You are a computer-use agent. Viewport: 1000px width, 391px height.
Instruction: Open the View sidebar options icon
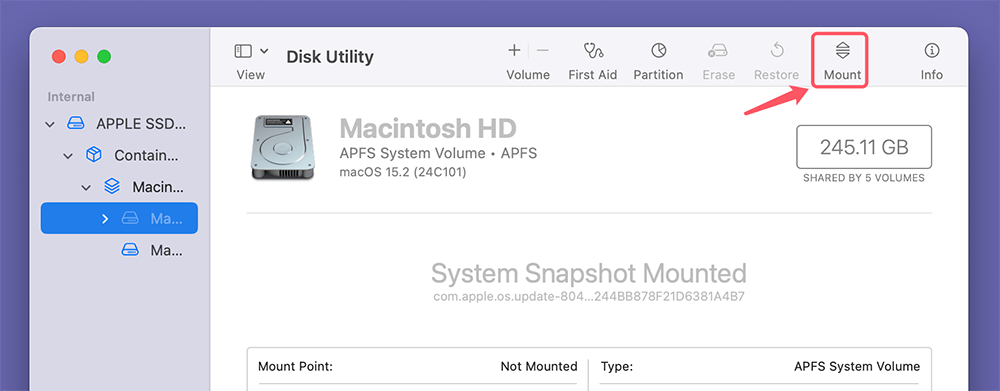click(x=243, y=50)
